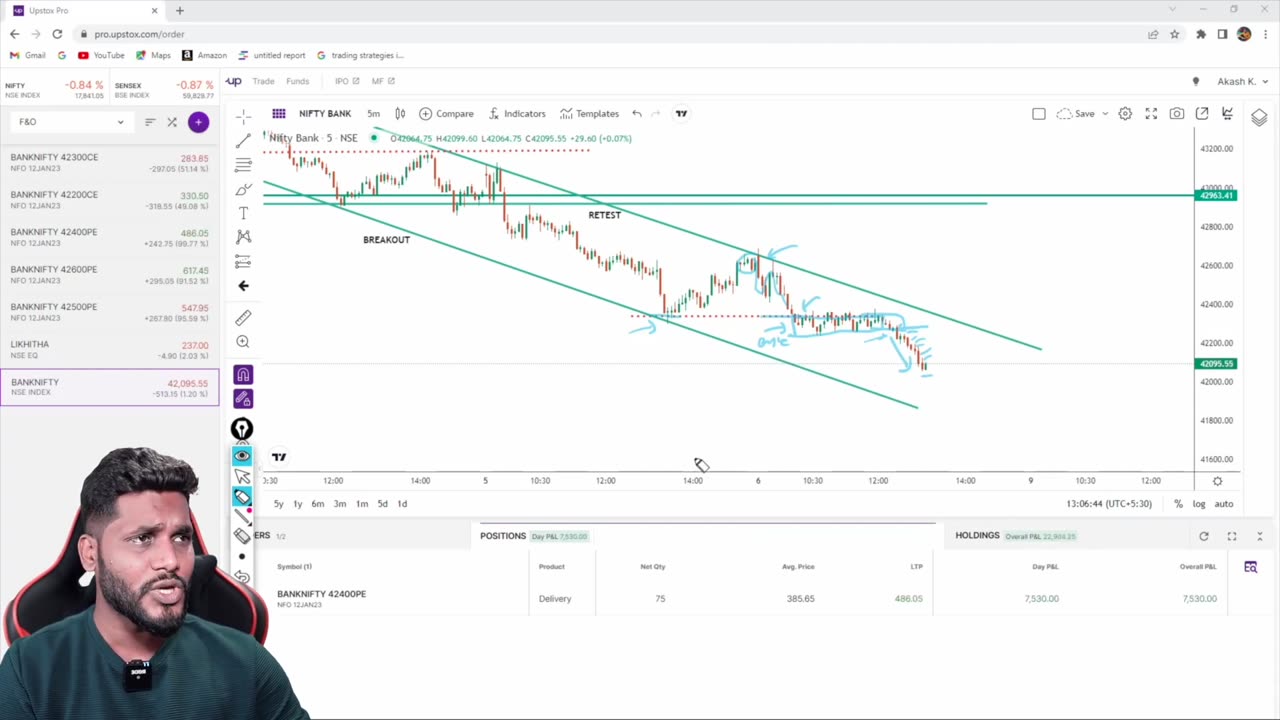The width and height of the screenshot is (1280, 720).
Task: Select LIKHITHA in the watchlist
Action: point(110,350)
